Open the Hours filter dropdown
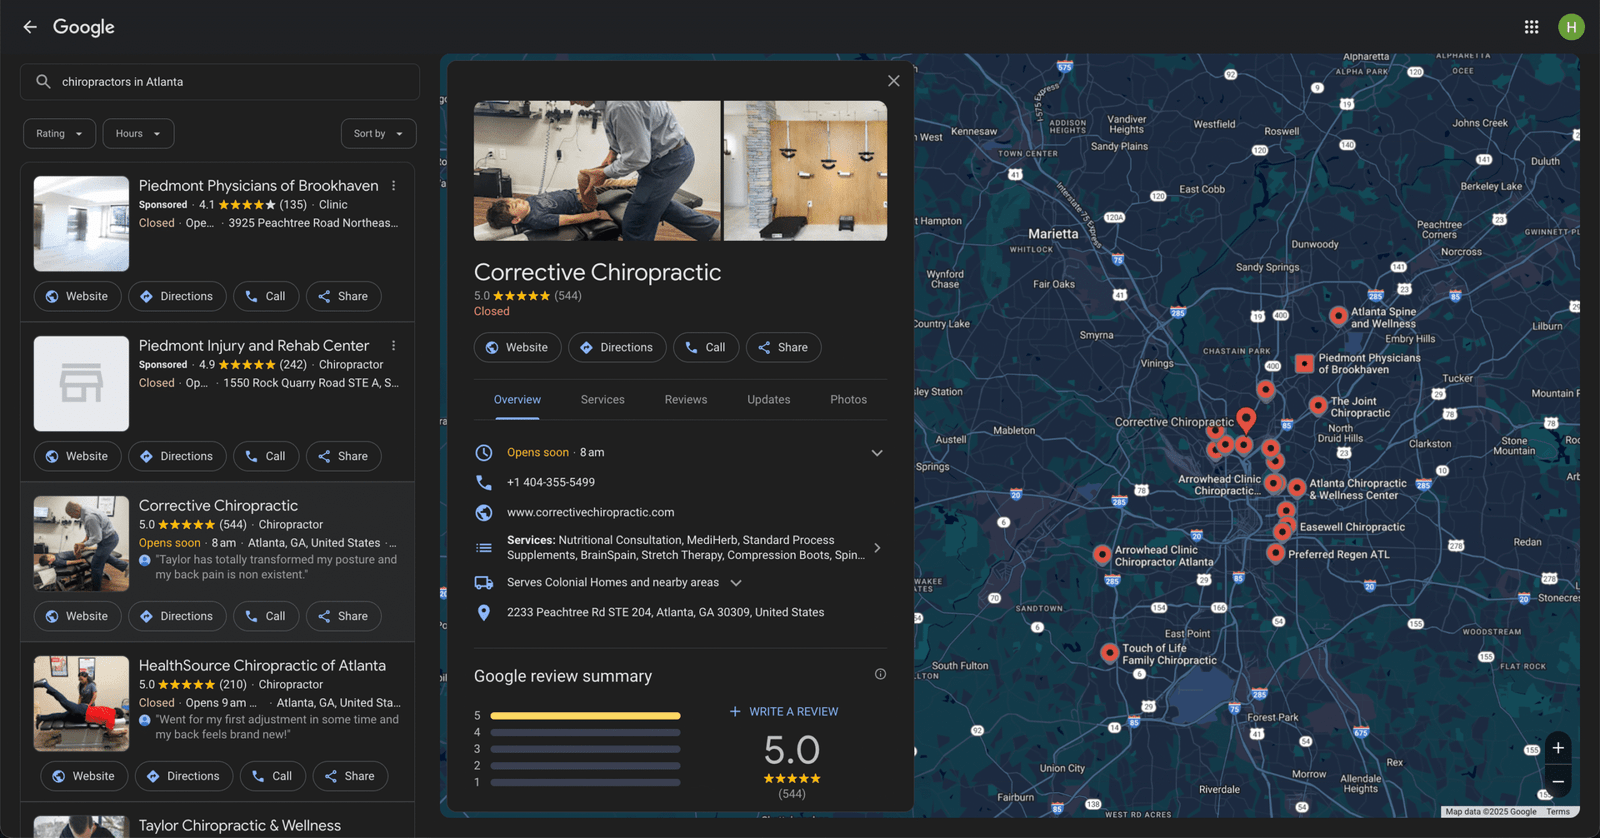Viewport: 1600px width, 838px height. click(138, 134)
